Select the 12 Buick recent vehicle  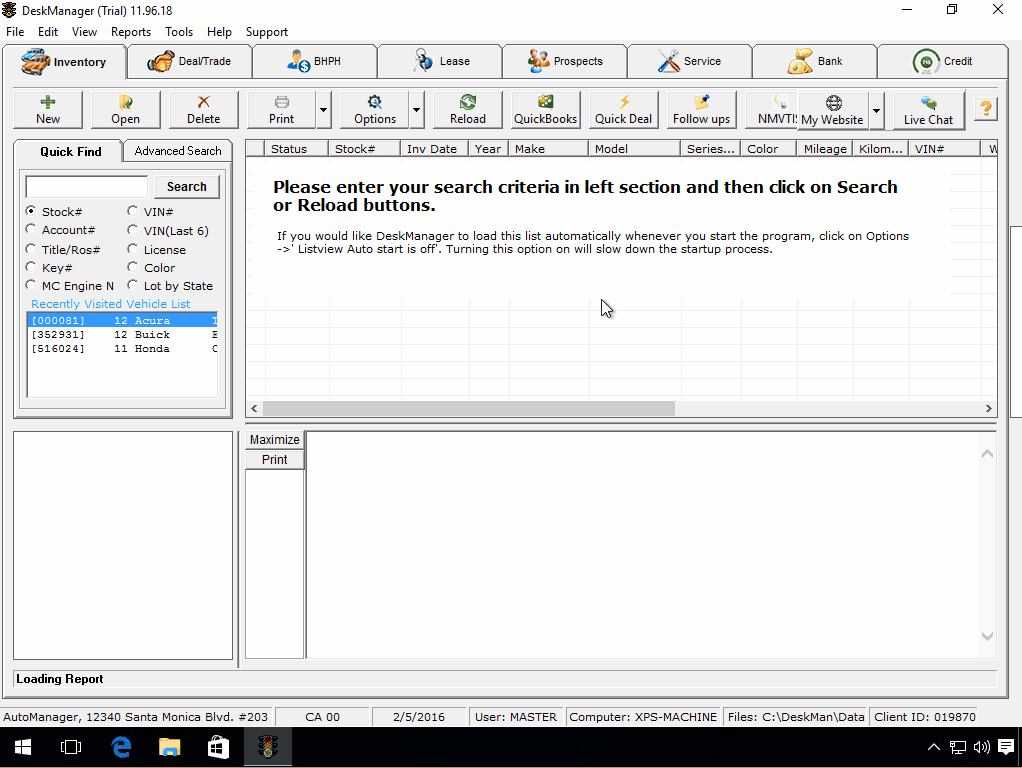(123, 334)
